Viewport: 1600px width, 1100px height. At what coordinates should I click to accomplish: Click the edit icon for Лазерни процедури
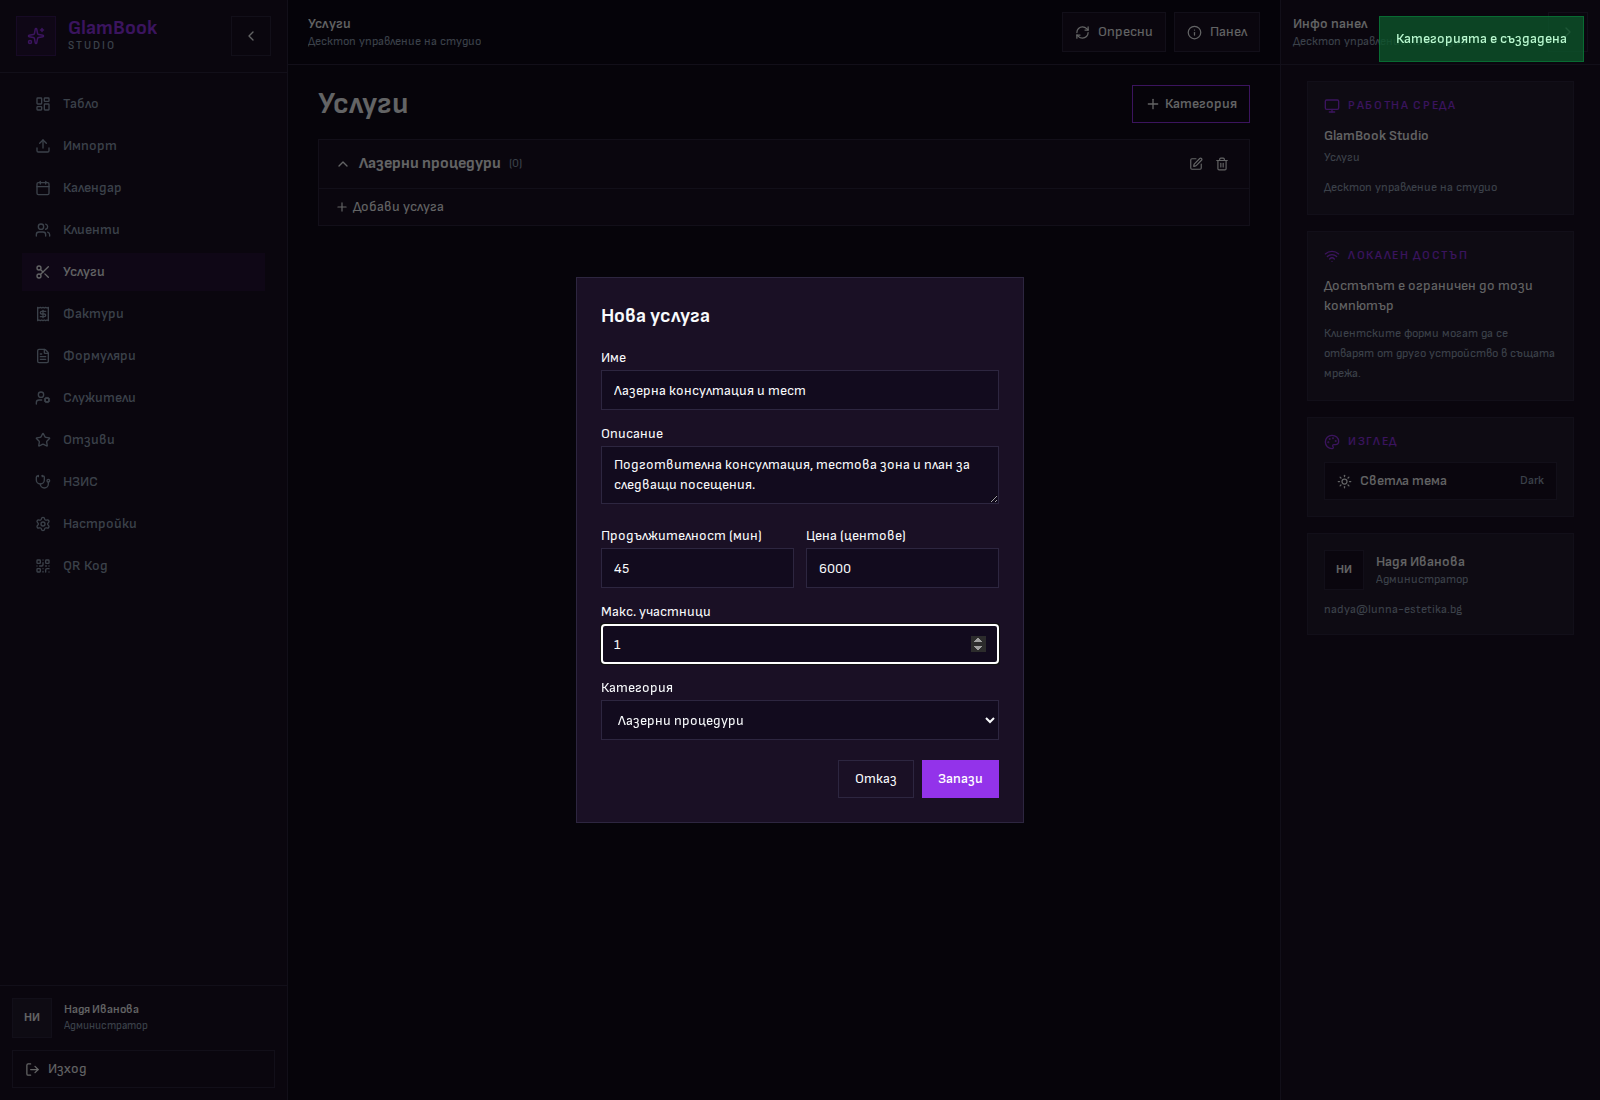tap(1196, 164)
